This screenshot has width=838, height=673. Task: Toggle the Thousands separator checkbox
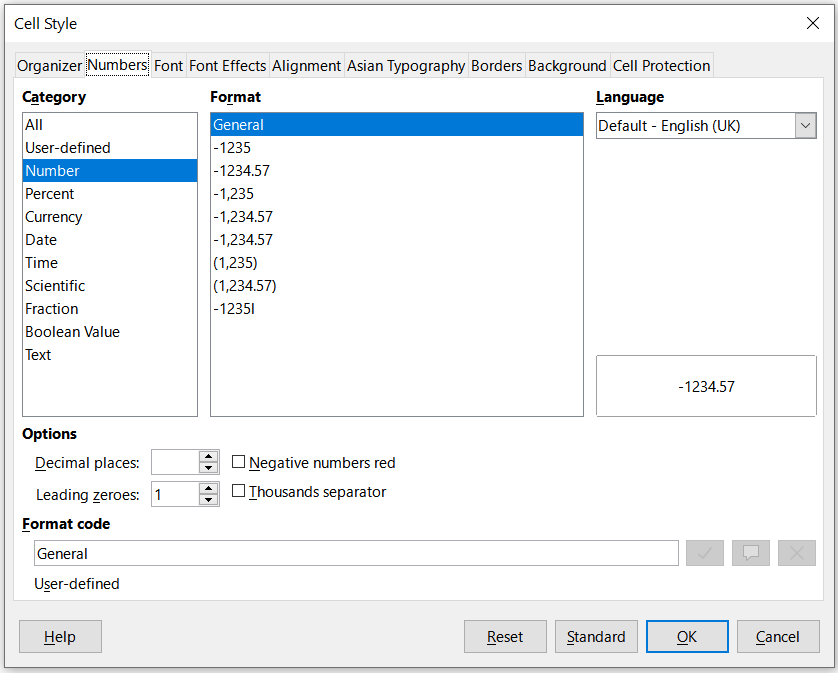238,491
